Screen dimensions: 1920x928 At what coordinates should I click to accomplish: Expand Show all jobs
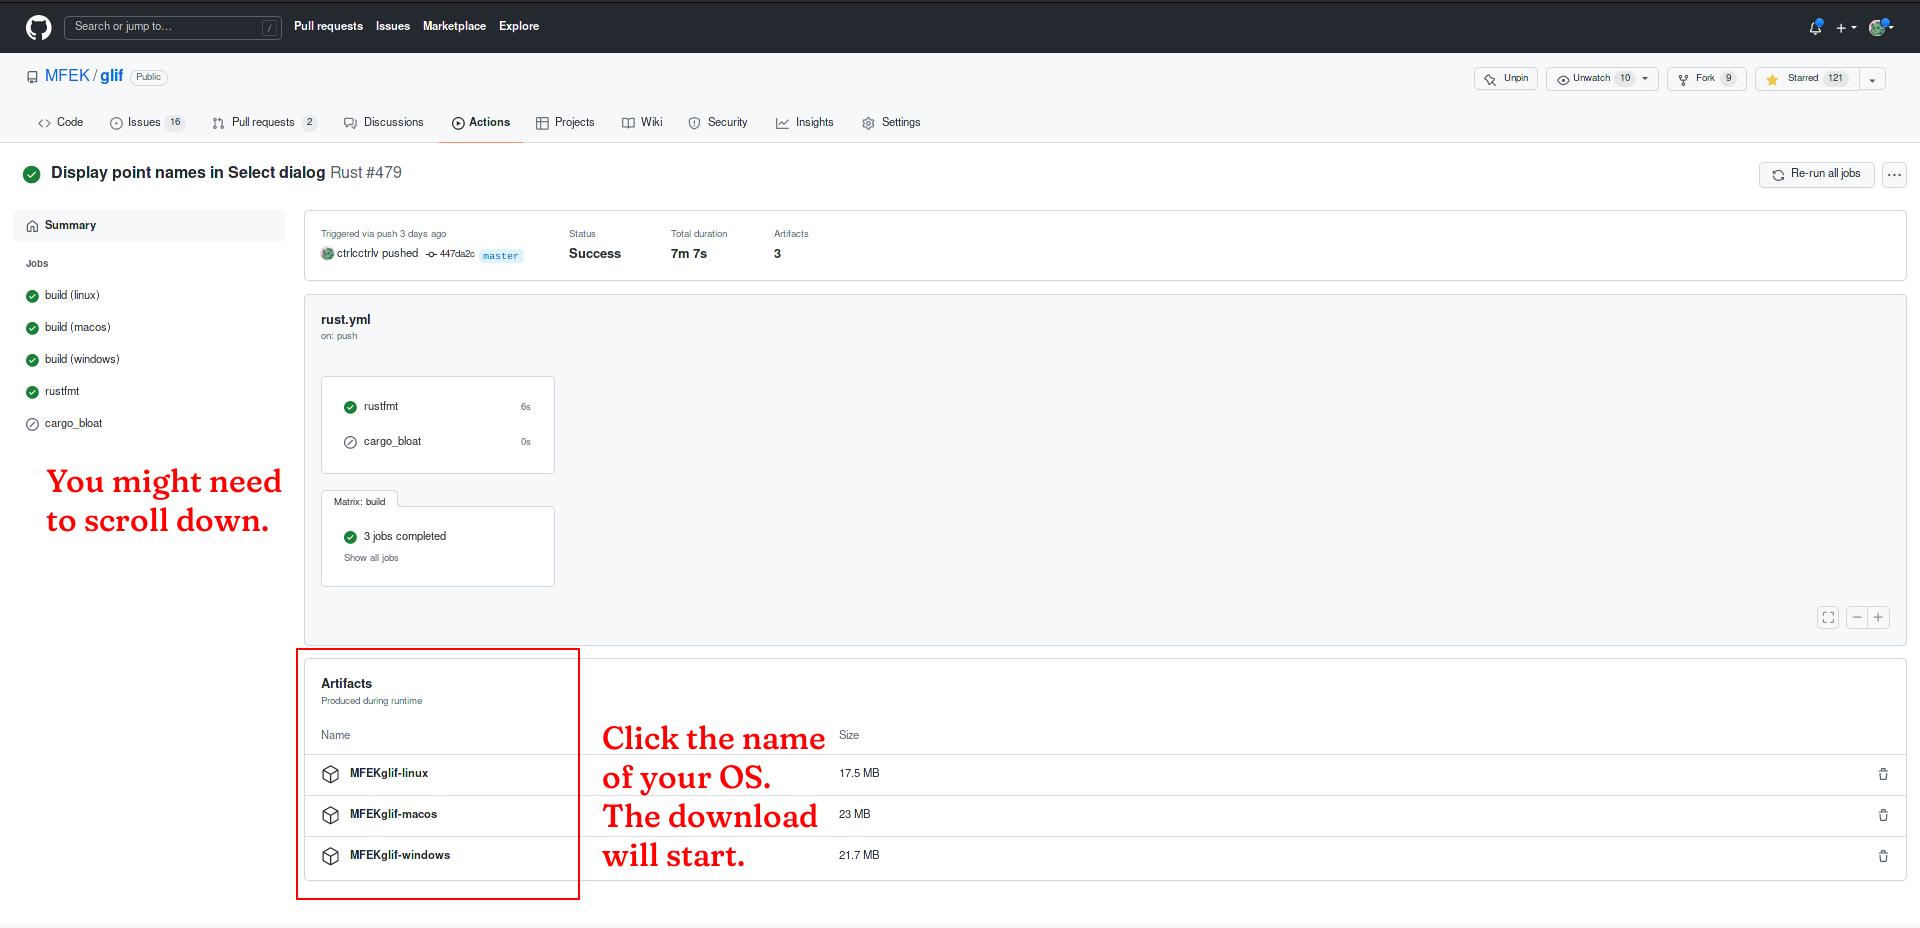click(371, 558)
